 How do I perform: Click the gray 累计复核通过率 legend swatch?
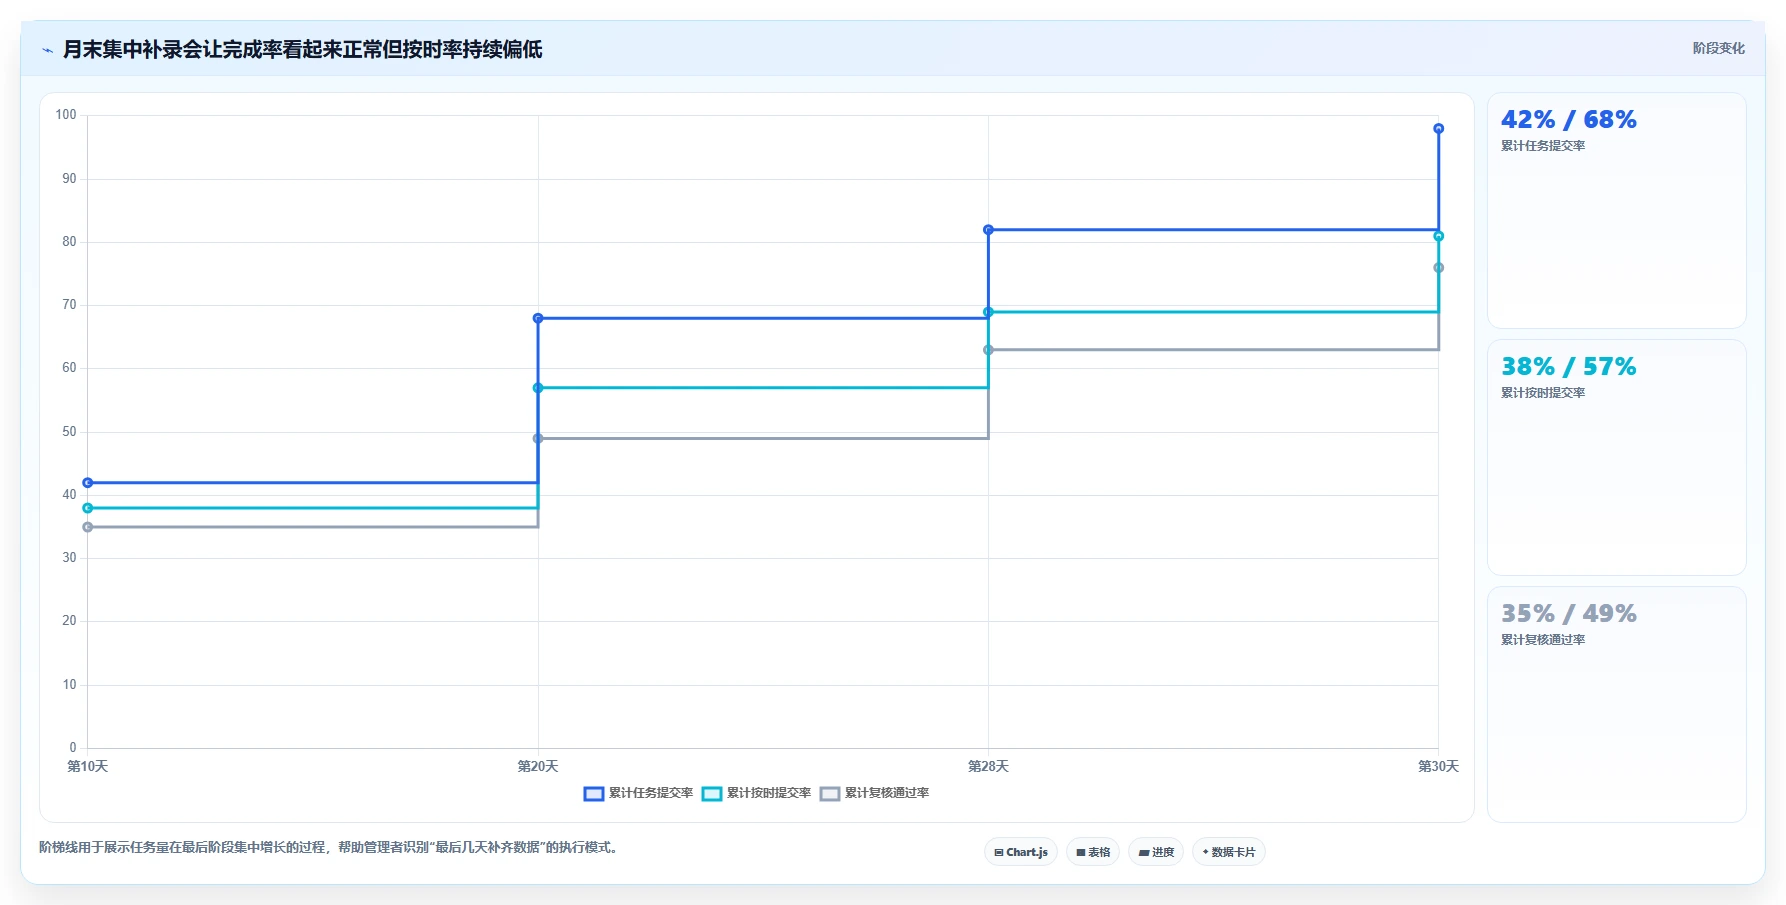tap(830, 794)
